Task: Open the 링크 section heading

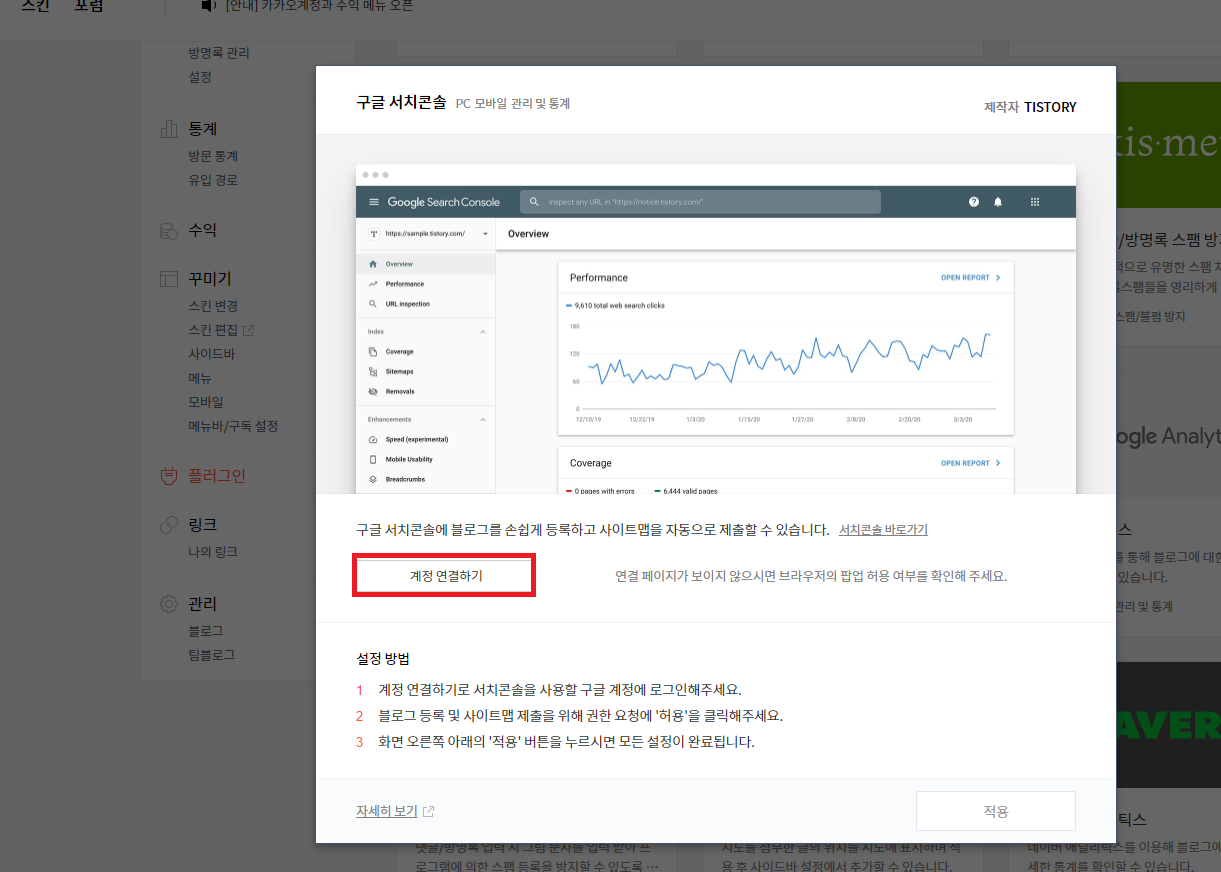Action: (x=203, y=525)
